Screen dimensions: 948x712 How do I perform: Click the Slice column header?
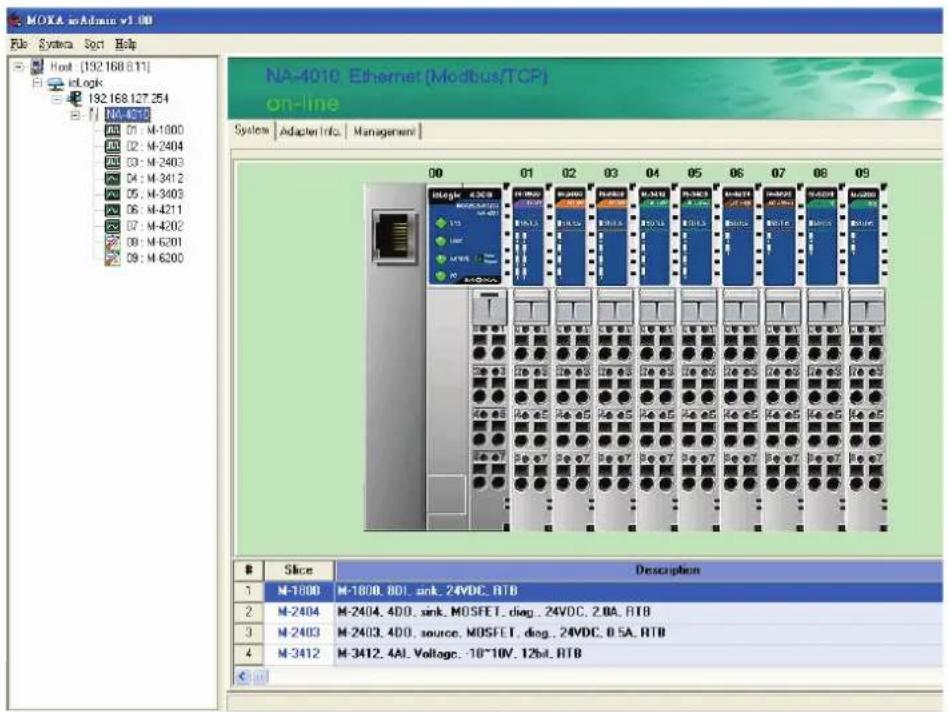coord(299,570)
